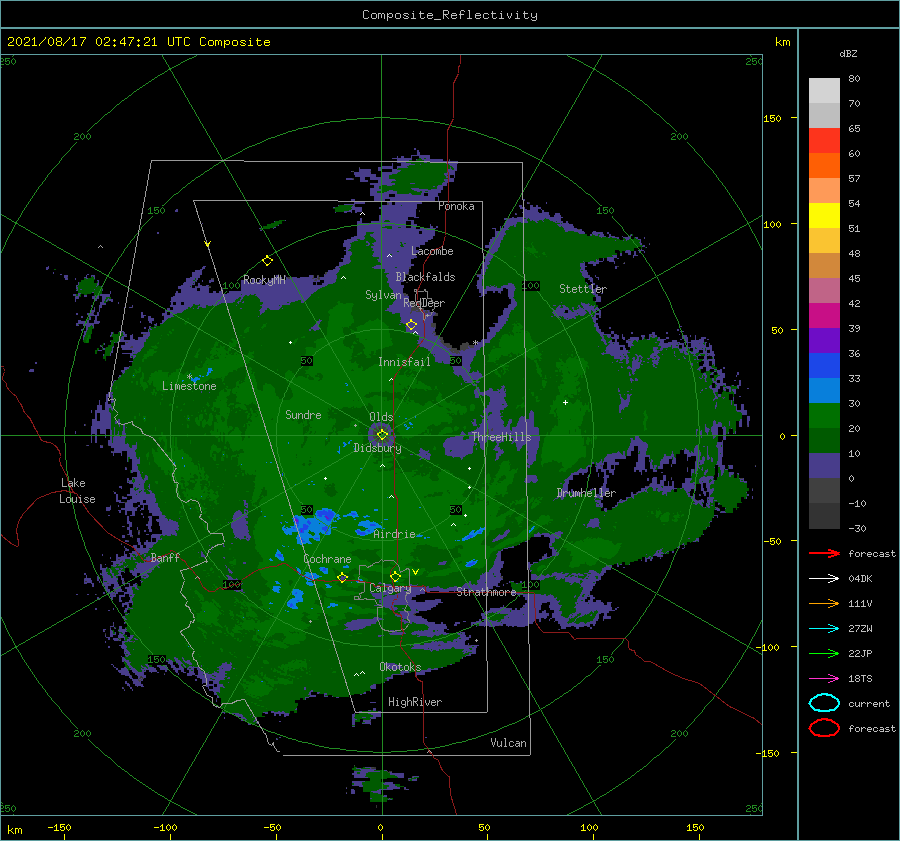Click the red forecast ellipse in legend
The height and width of the screenshot is (841, 900).
[x=824, y=728]
